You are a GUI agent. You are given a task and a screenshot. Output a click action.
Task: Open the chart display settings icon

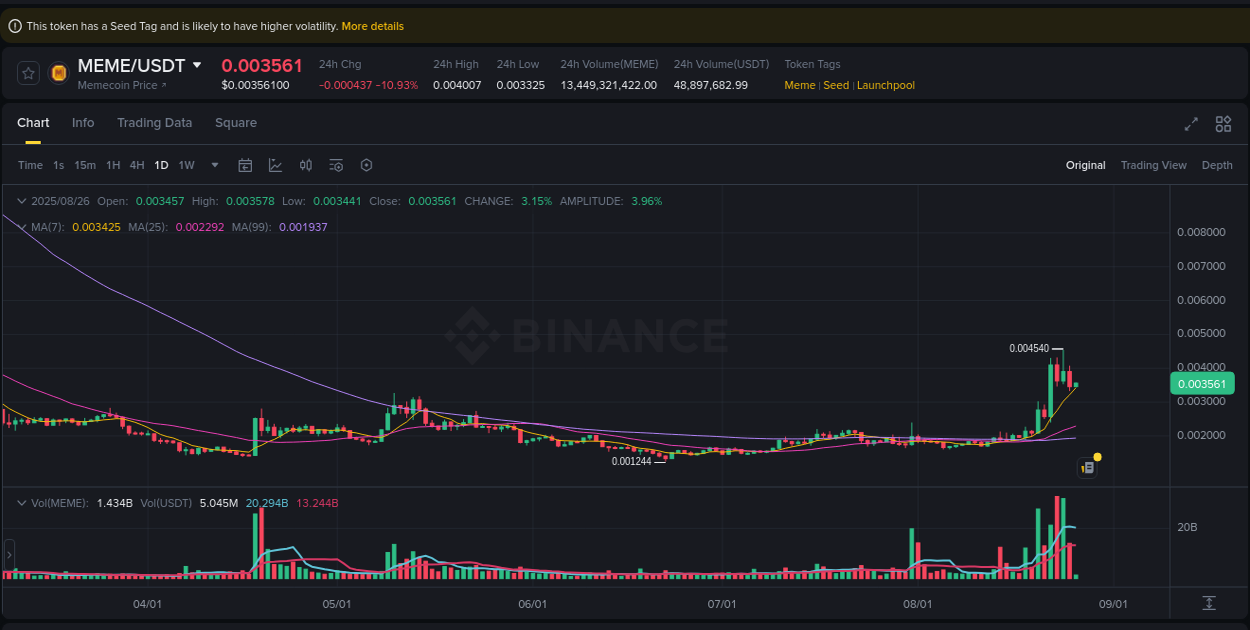(x=336, y=165)
